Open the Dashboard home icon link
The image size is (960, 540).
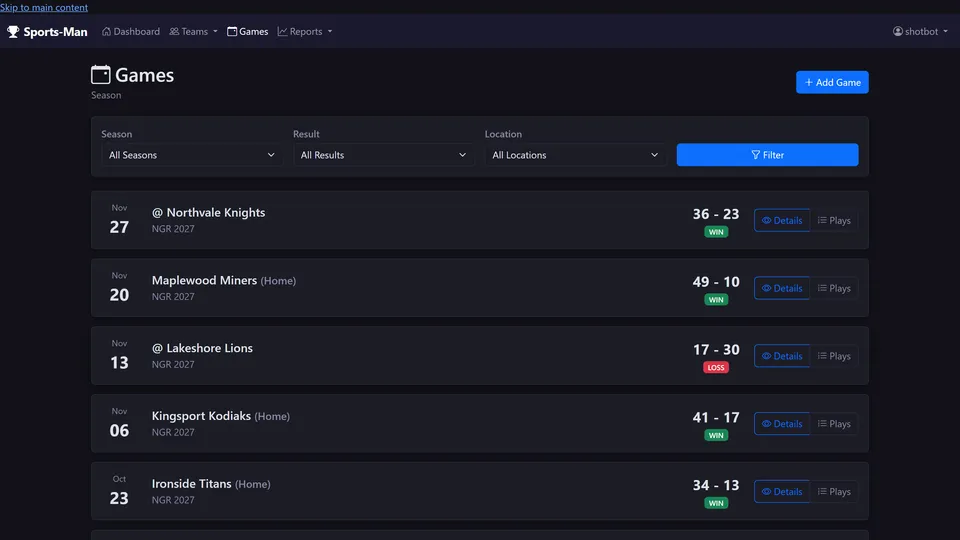coord(107,31)
